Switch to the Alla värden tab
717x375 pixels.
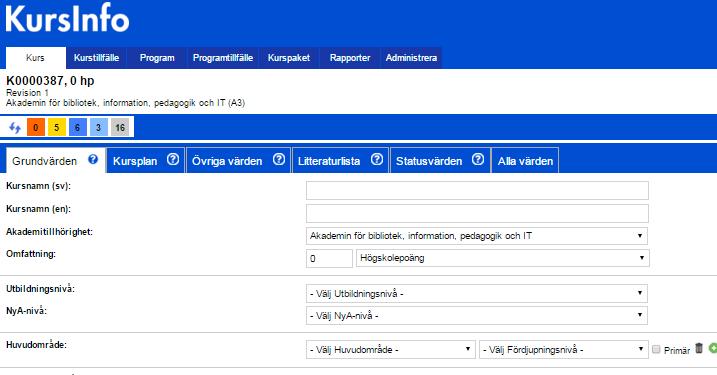pos(525,161)
